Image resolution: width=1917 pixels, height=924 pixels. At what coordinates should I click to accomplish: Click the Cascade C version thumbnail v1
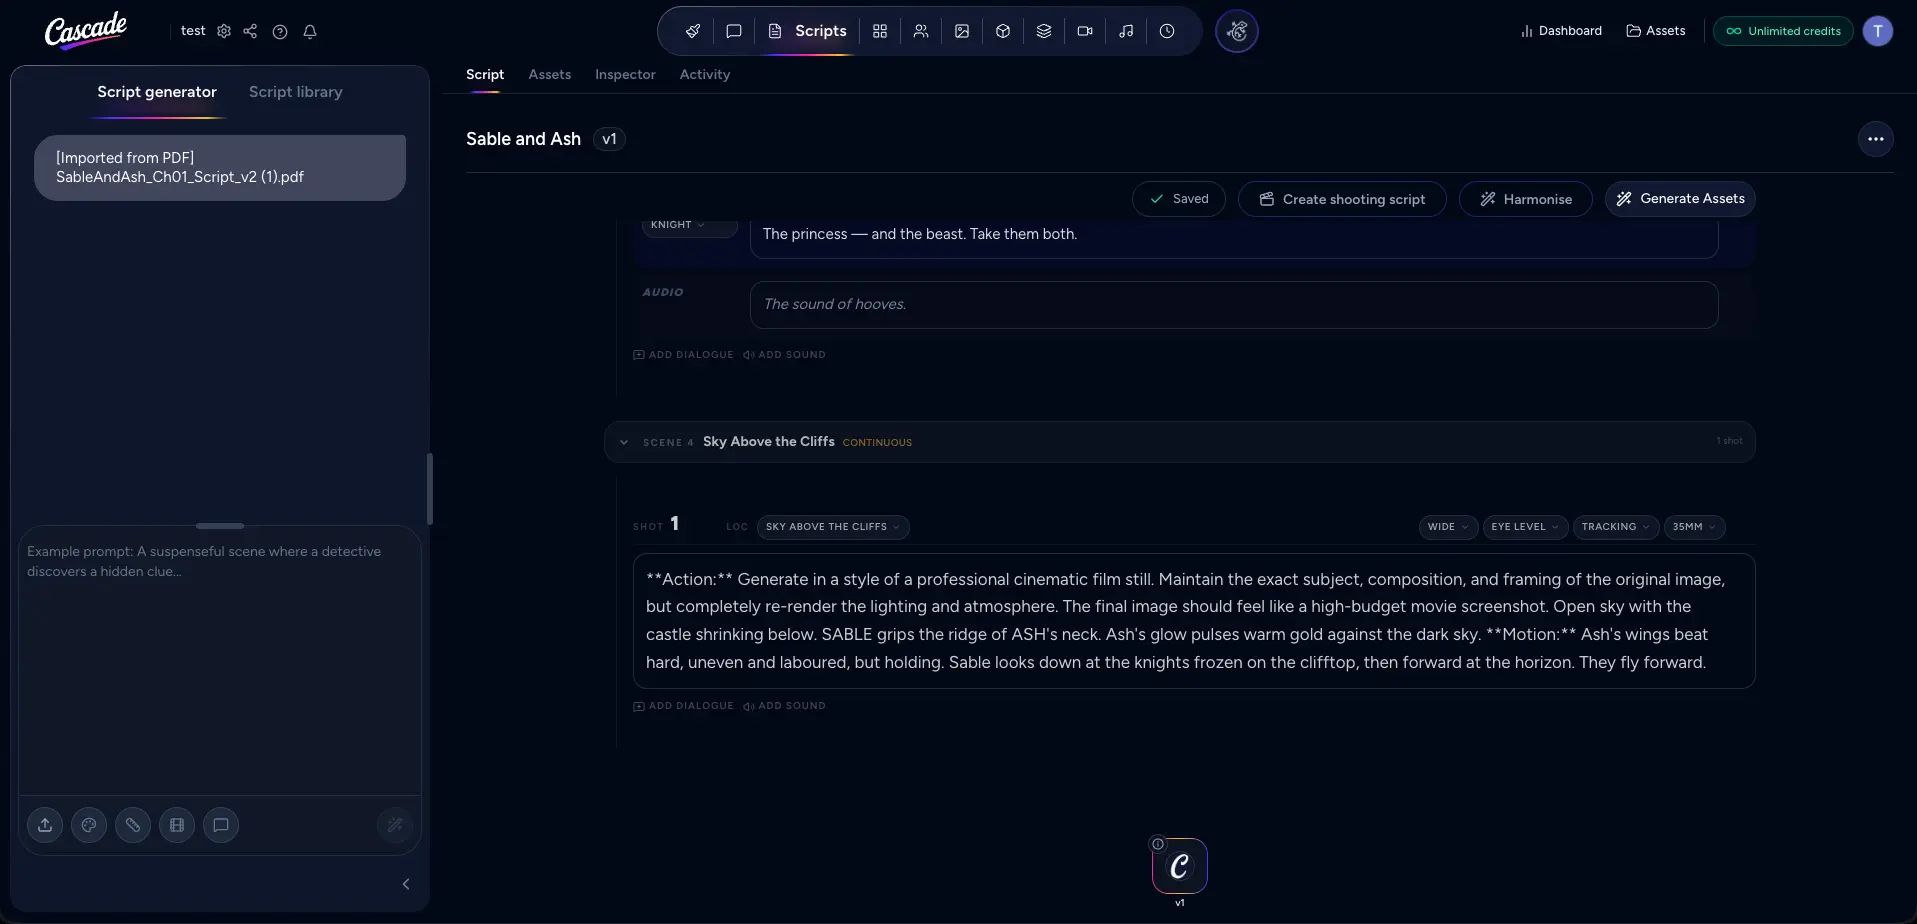pyautogui.click(x=1180, y=866)
